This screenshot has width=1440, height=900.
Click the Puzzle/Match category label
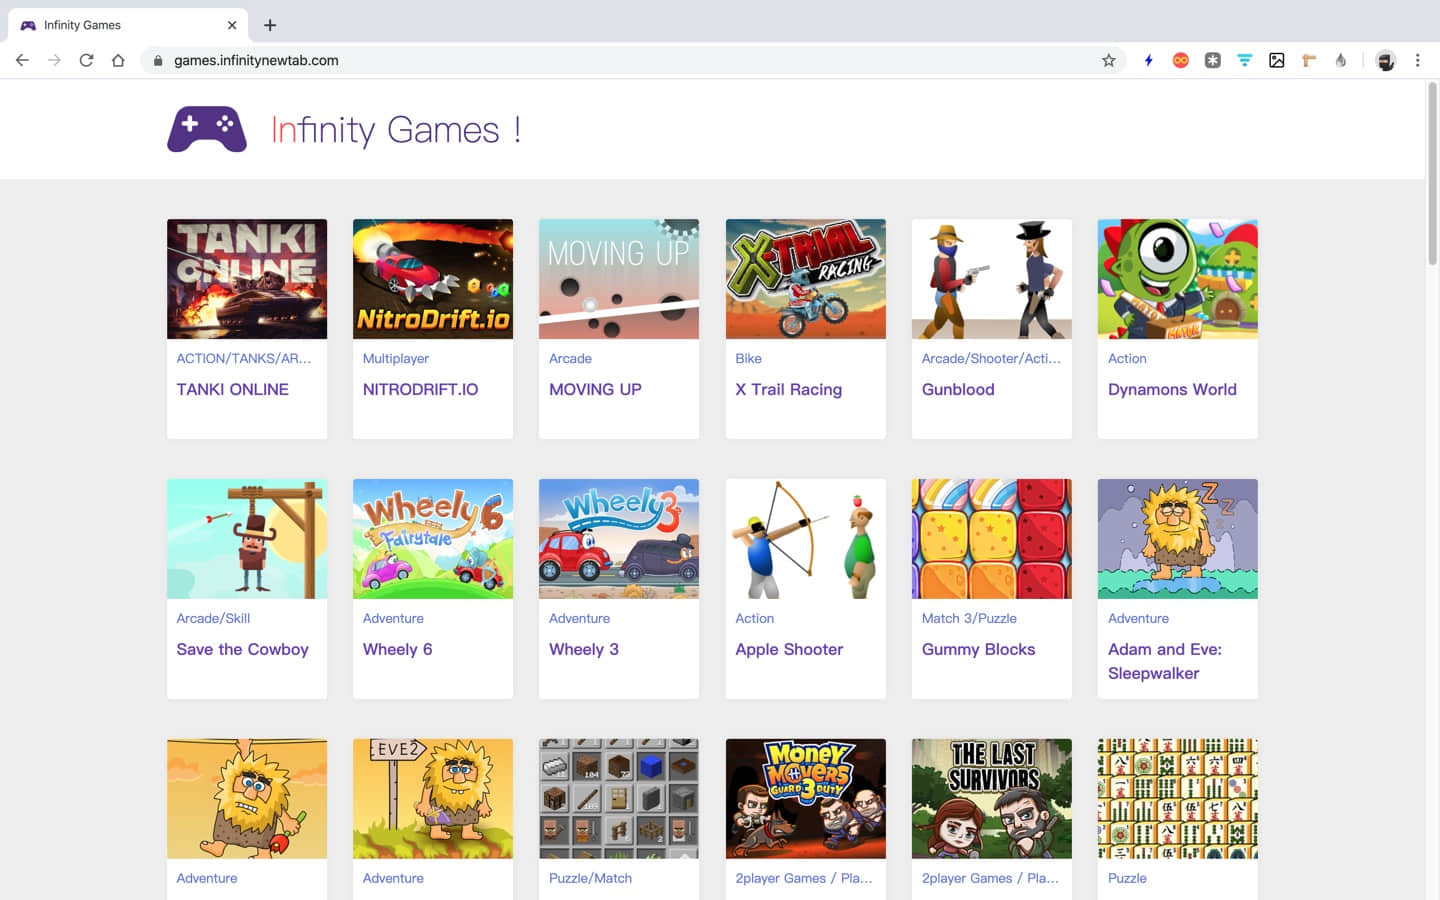click(x=590, y=878)
